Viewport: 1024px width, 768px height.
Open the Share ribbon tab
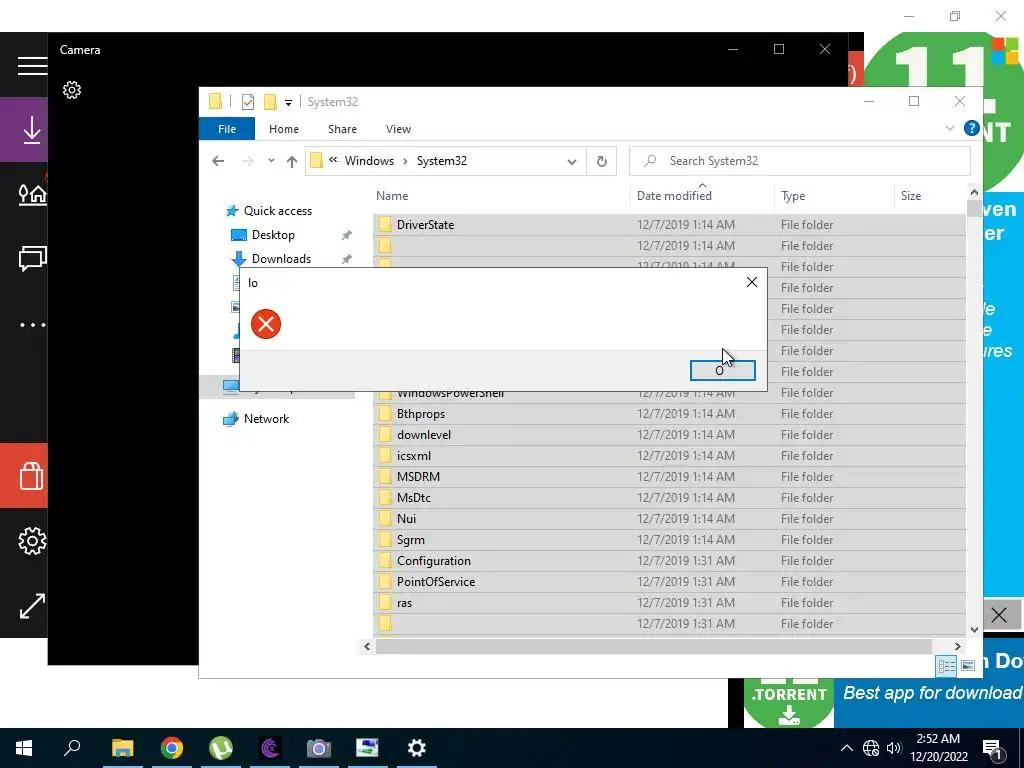[x=342, y=129]
